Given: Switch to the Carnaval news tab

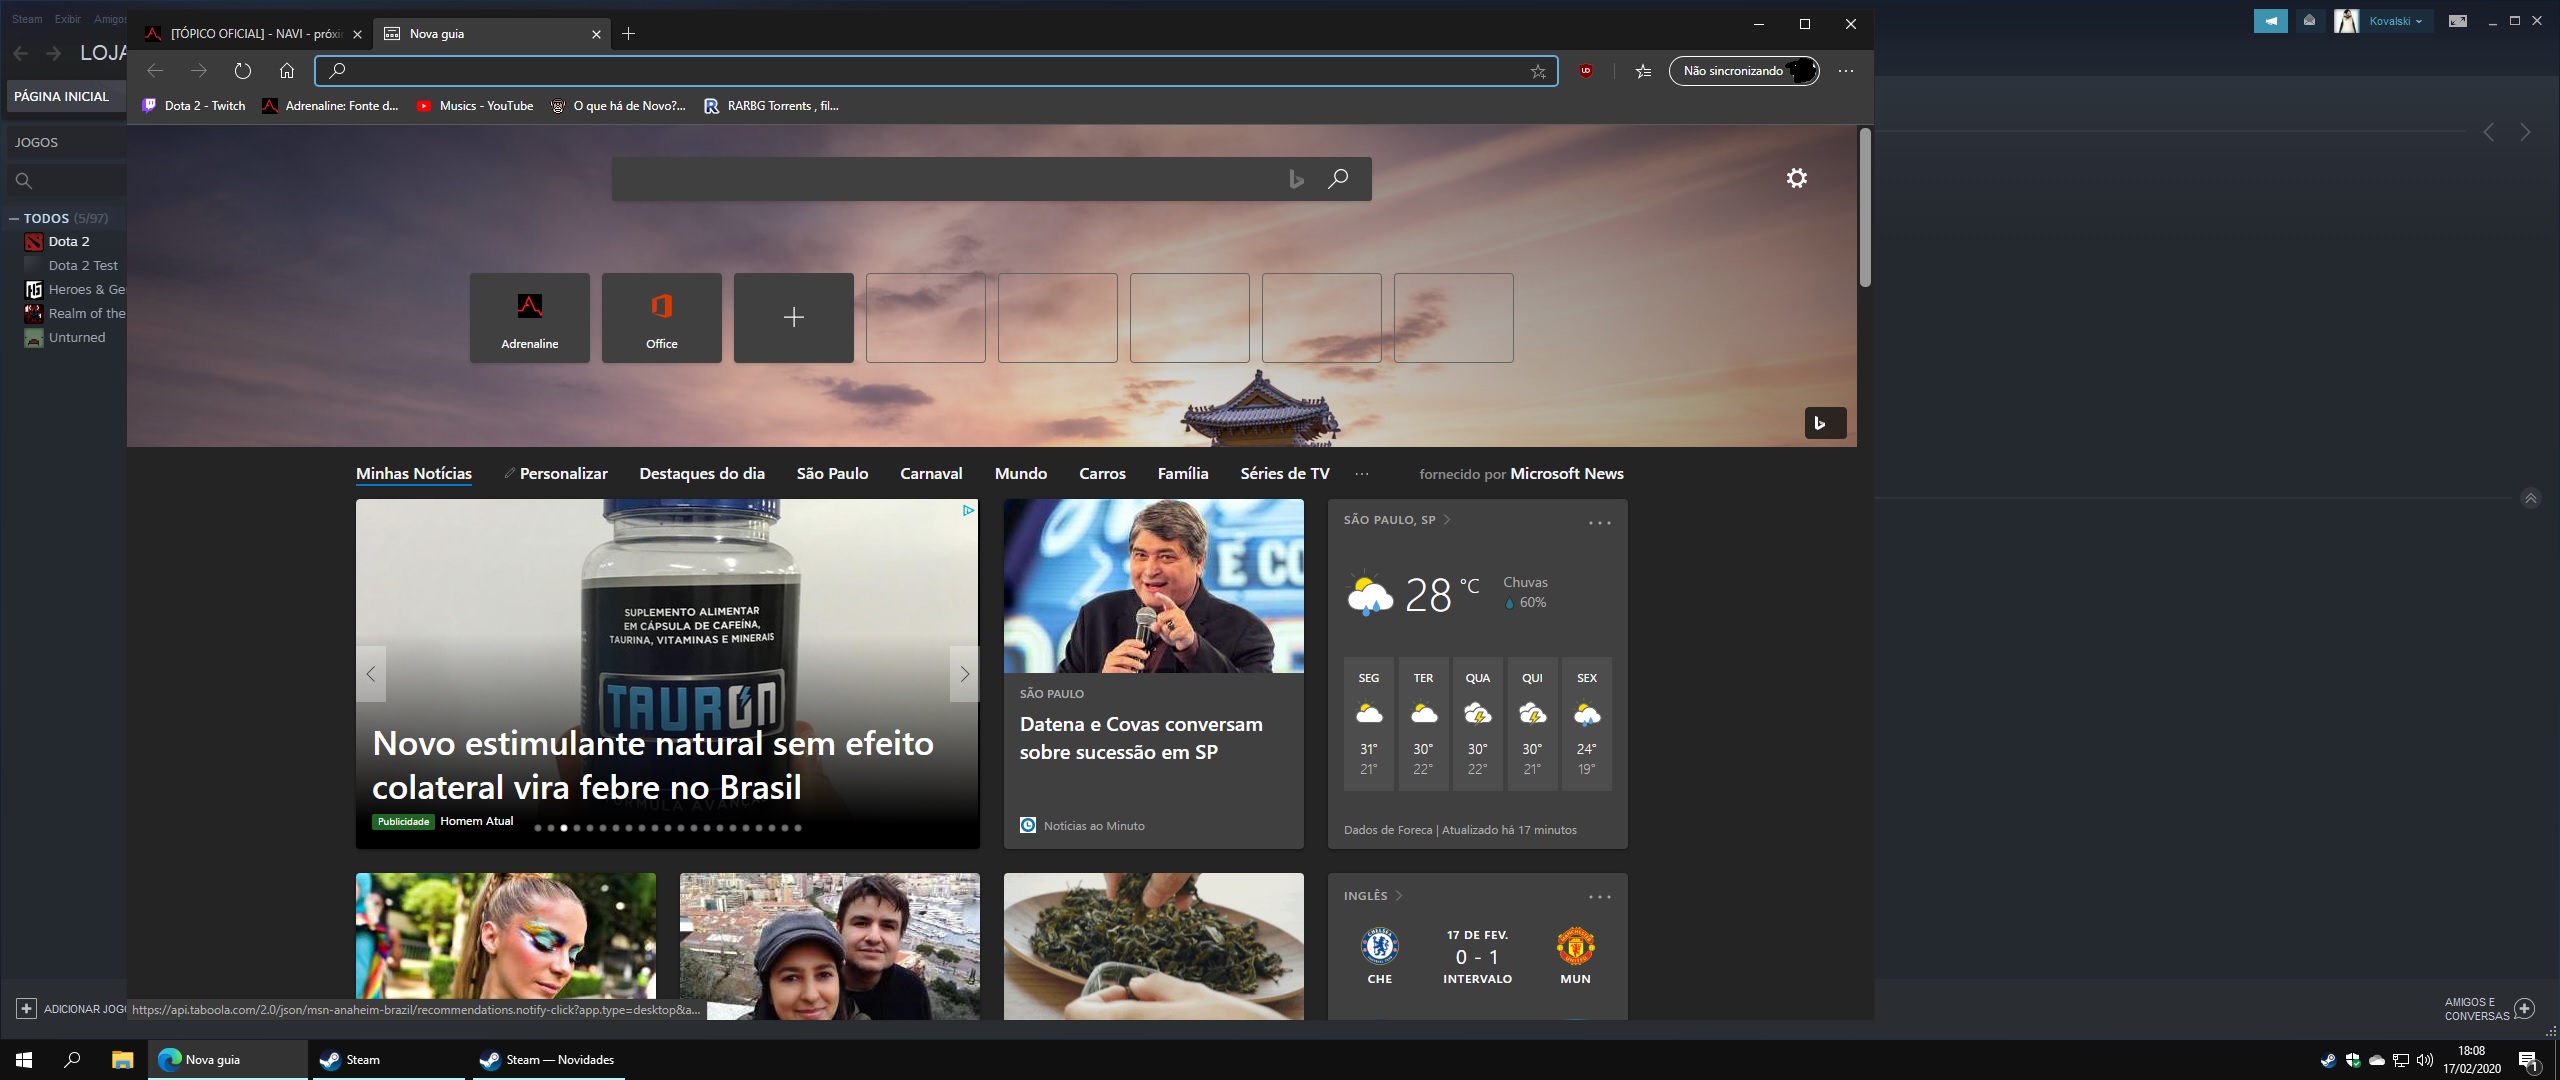Looking at the screenshot, I should [x=930, y=474].
